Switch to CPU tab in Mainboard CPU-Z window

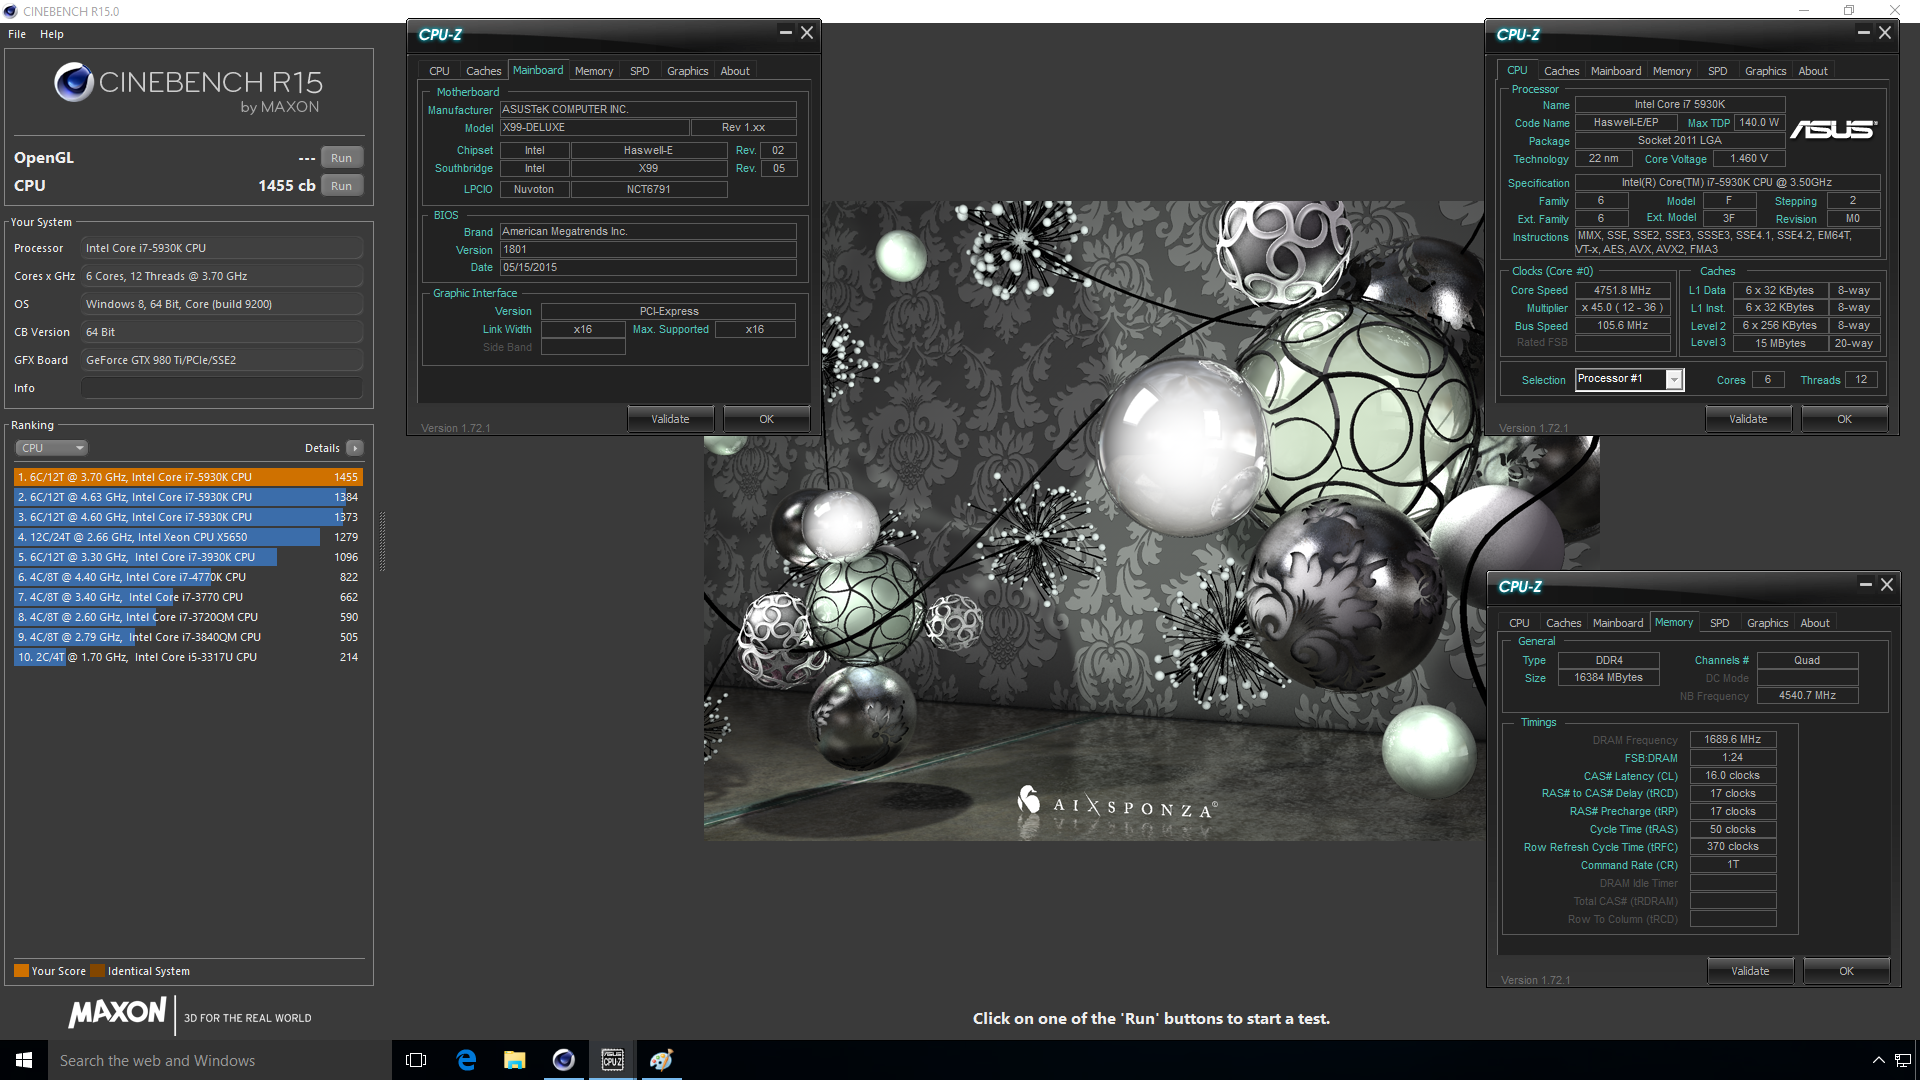click(x=439, y=71)
